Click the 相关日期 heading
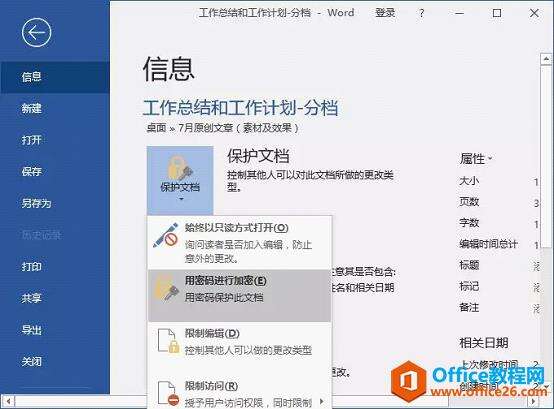554x409 pixels. click(x=483, y=343)
